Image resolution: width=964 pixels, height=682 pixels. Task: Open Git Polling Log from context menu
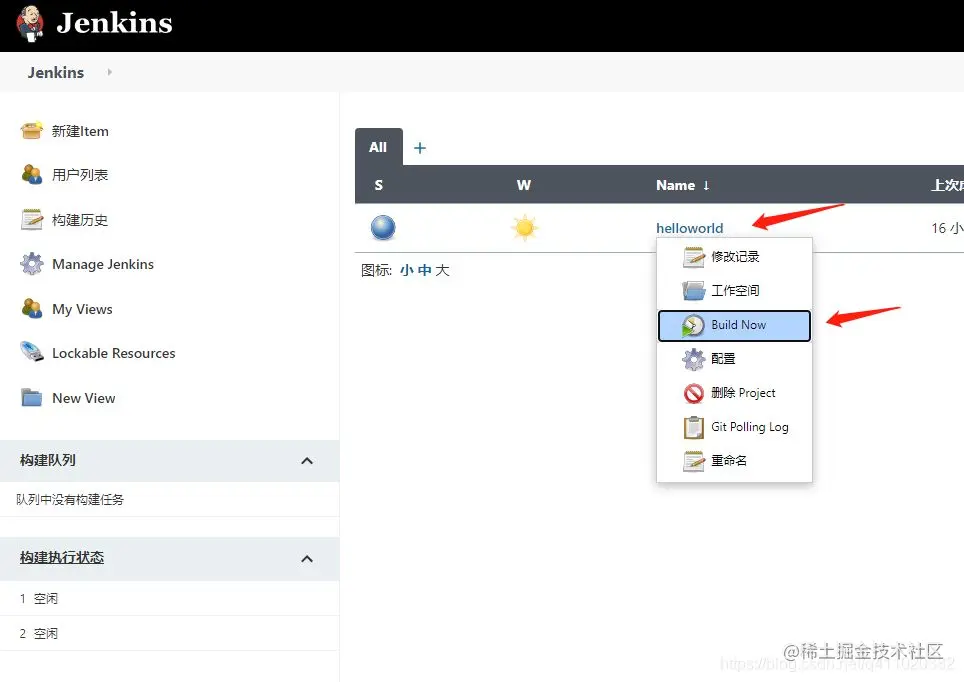(x=734, y=427)
